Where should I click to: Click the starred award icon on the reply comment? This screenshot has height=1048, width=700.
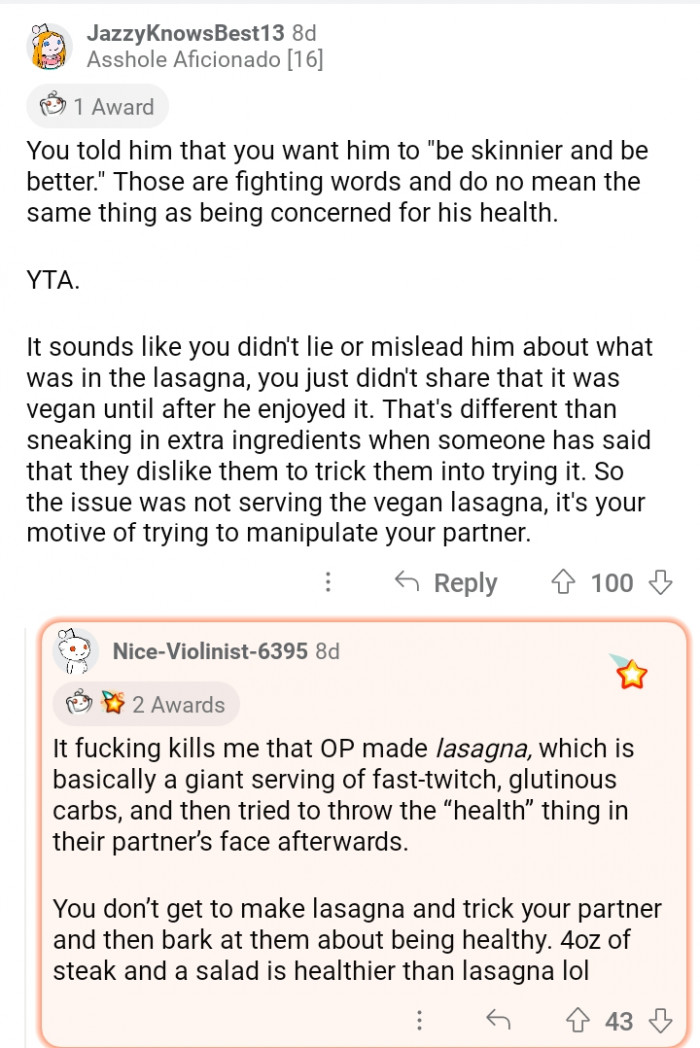pyautogui.click(x=631, y=674)
